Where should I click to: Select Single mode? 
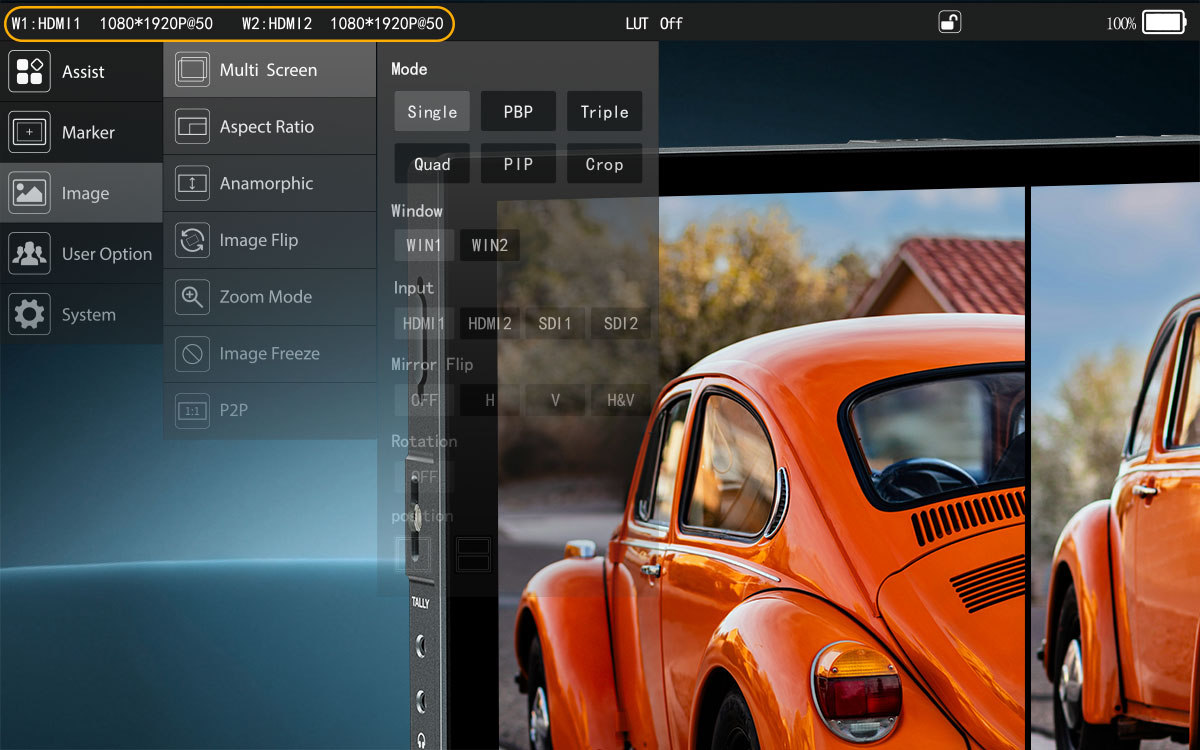coord(432,112)
